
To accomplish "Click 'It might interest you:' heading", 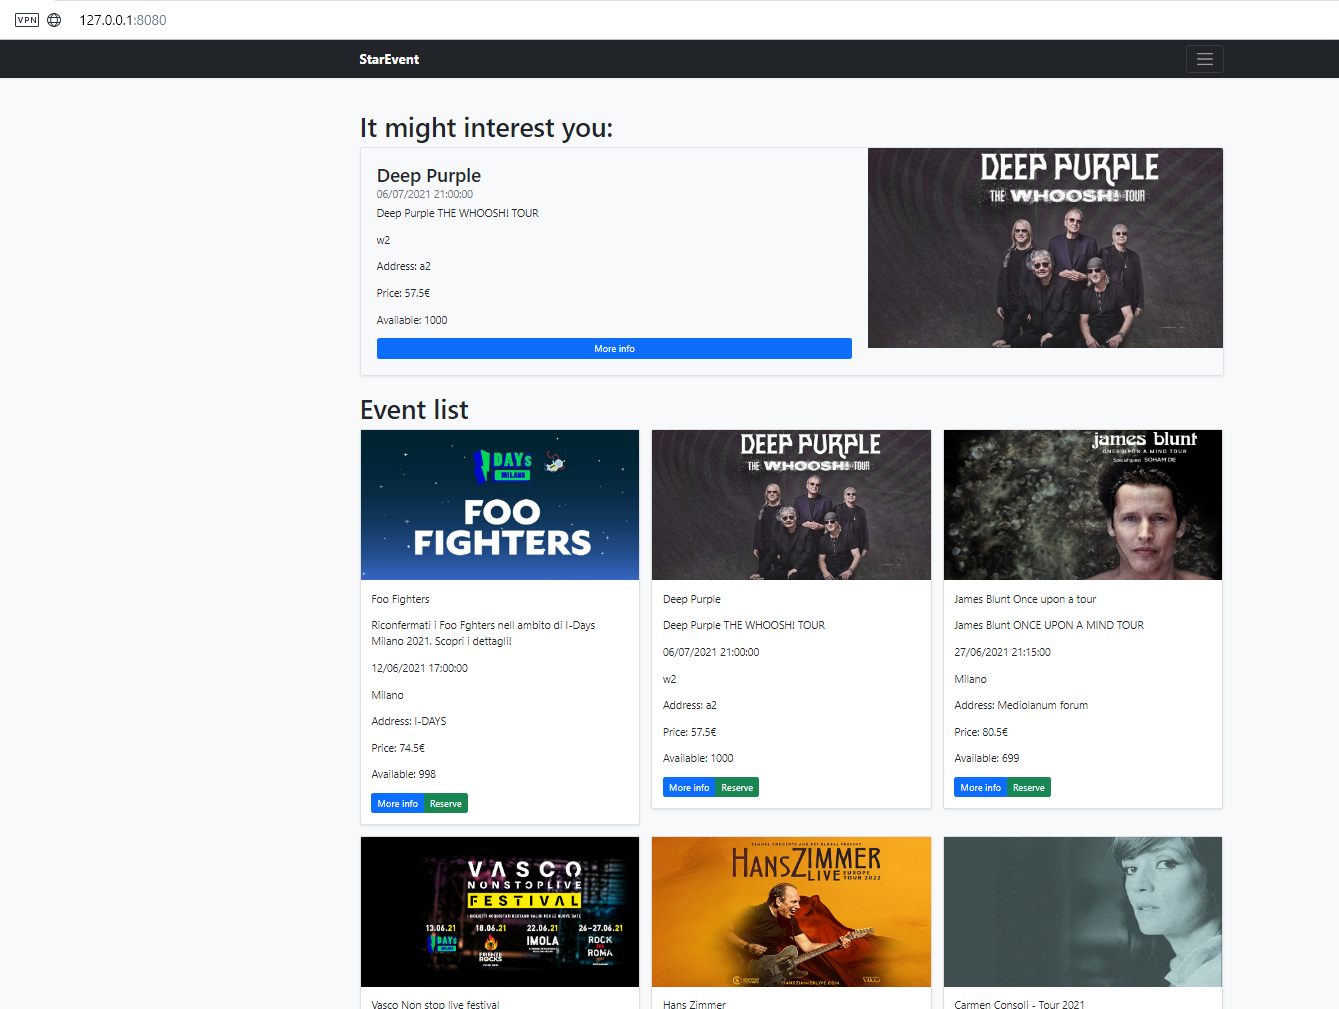I will [486, 128].
